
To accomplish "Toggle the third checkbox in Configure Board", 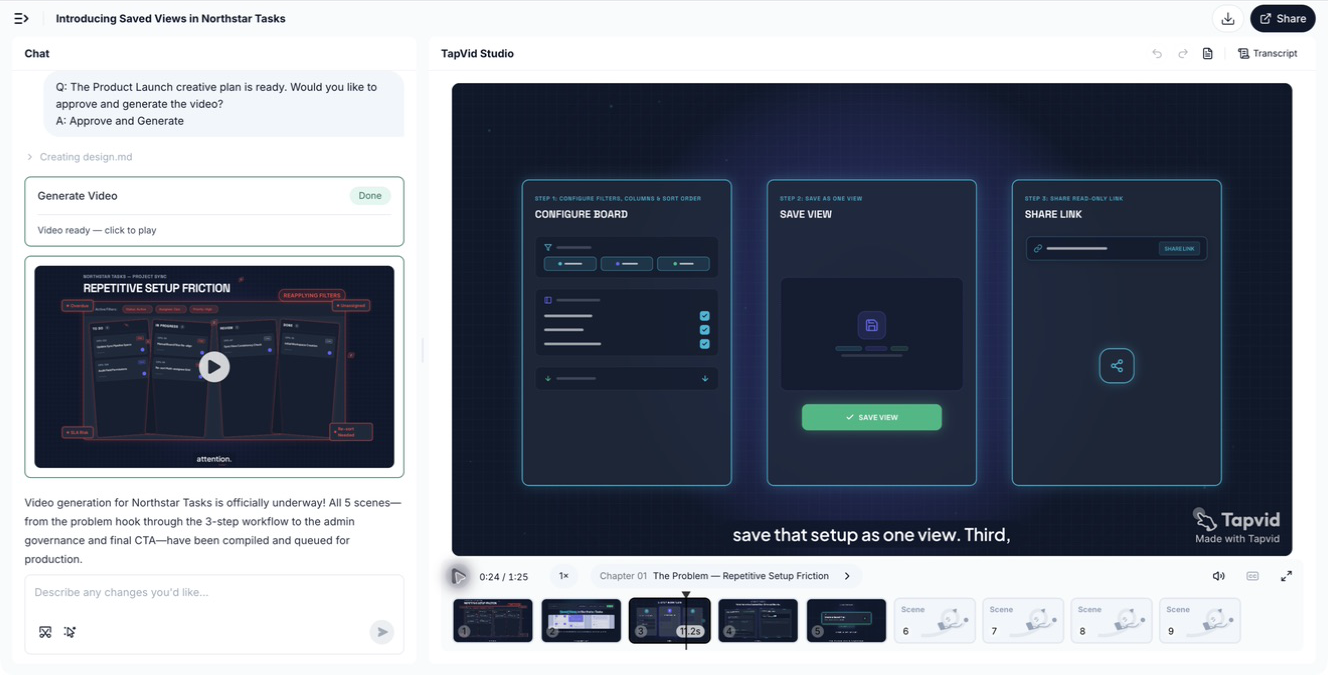I will [704, 344].
